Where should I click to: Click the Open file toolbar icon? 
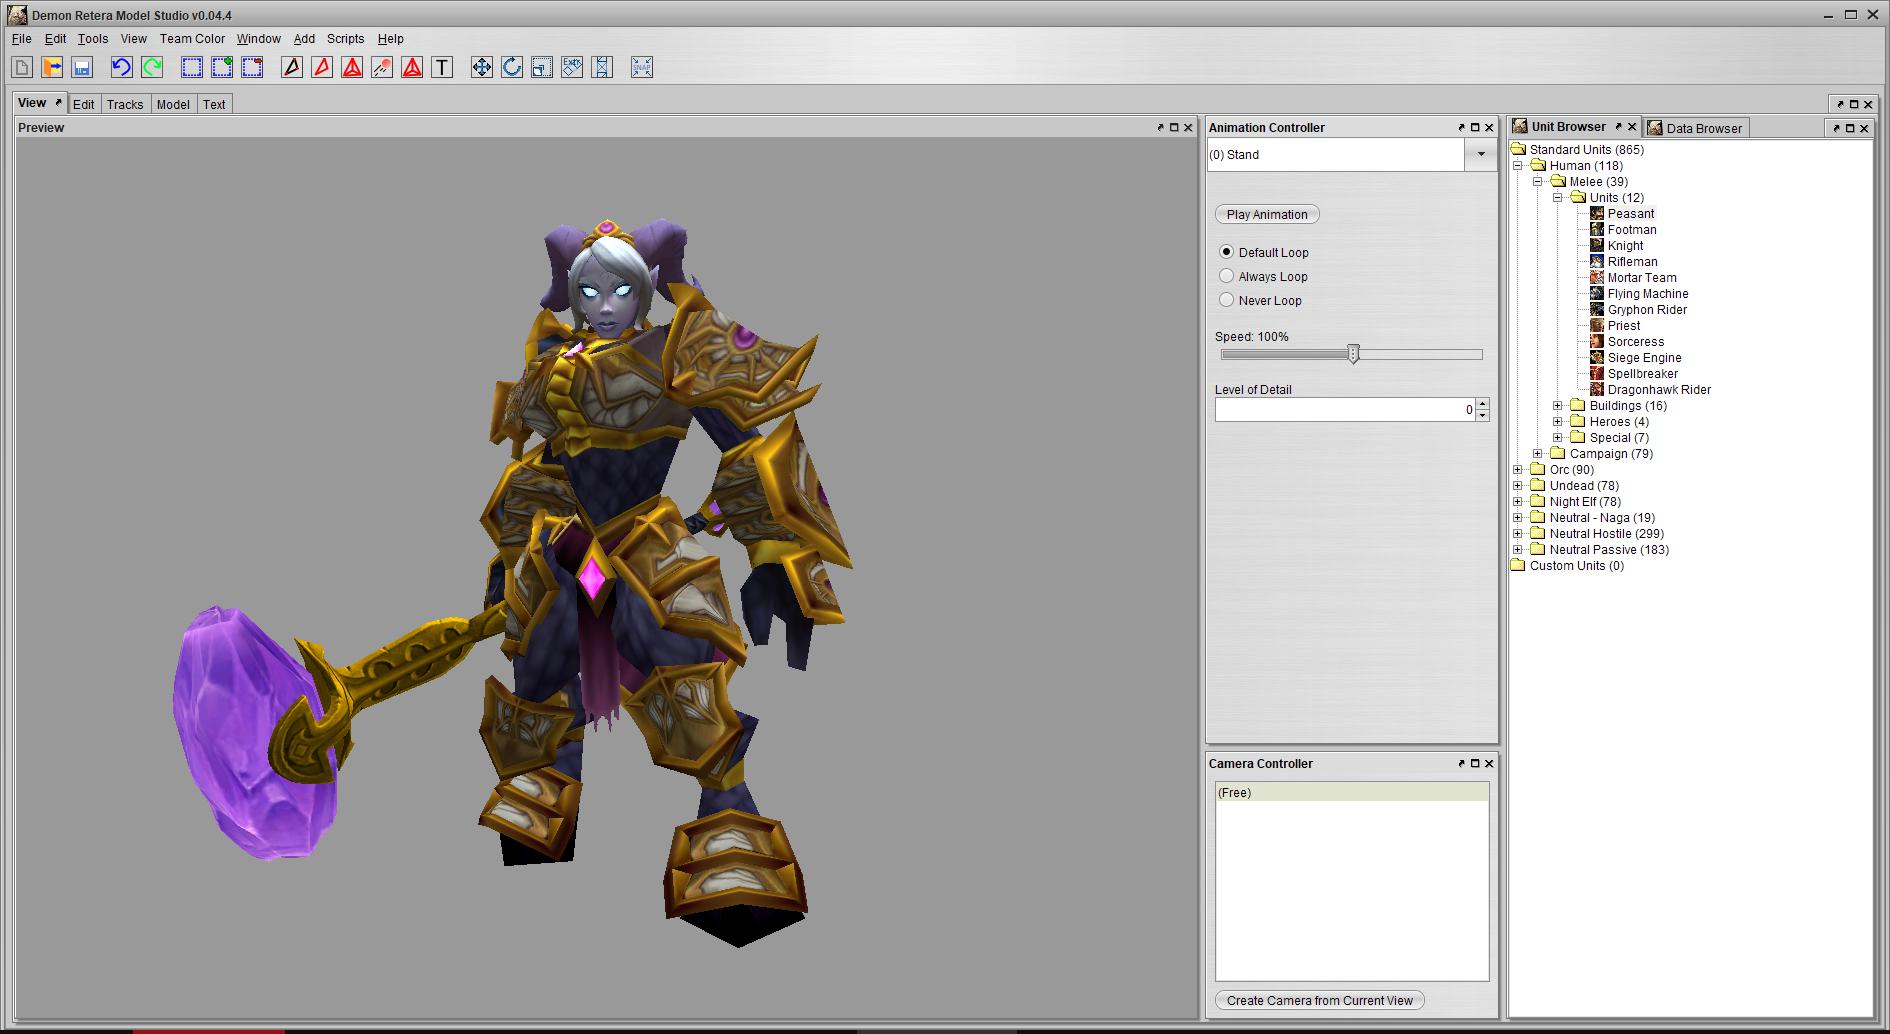[x=52, y=67]
